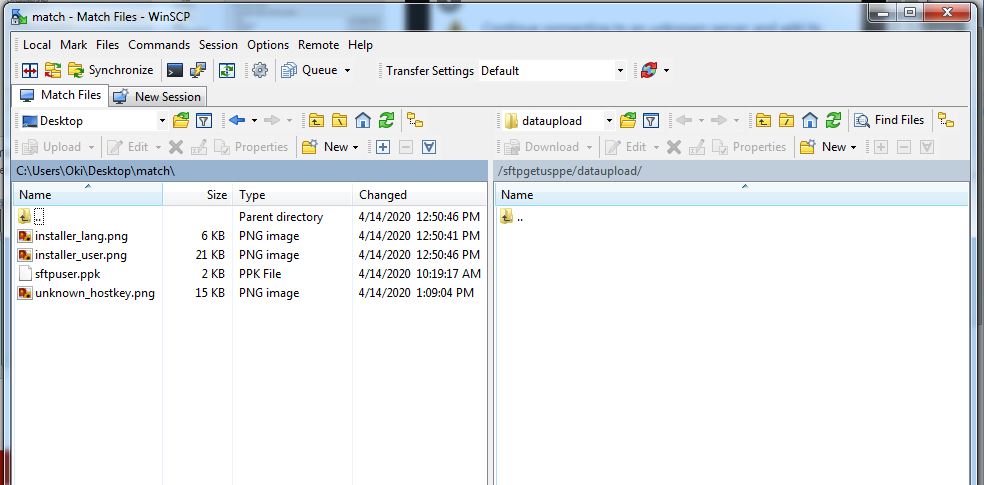The height and width of the screenshot is (485, 984).
Task: Toggle the local directory tree view
Action: point(415,121)
